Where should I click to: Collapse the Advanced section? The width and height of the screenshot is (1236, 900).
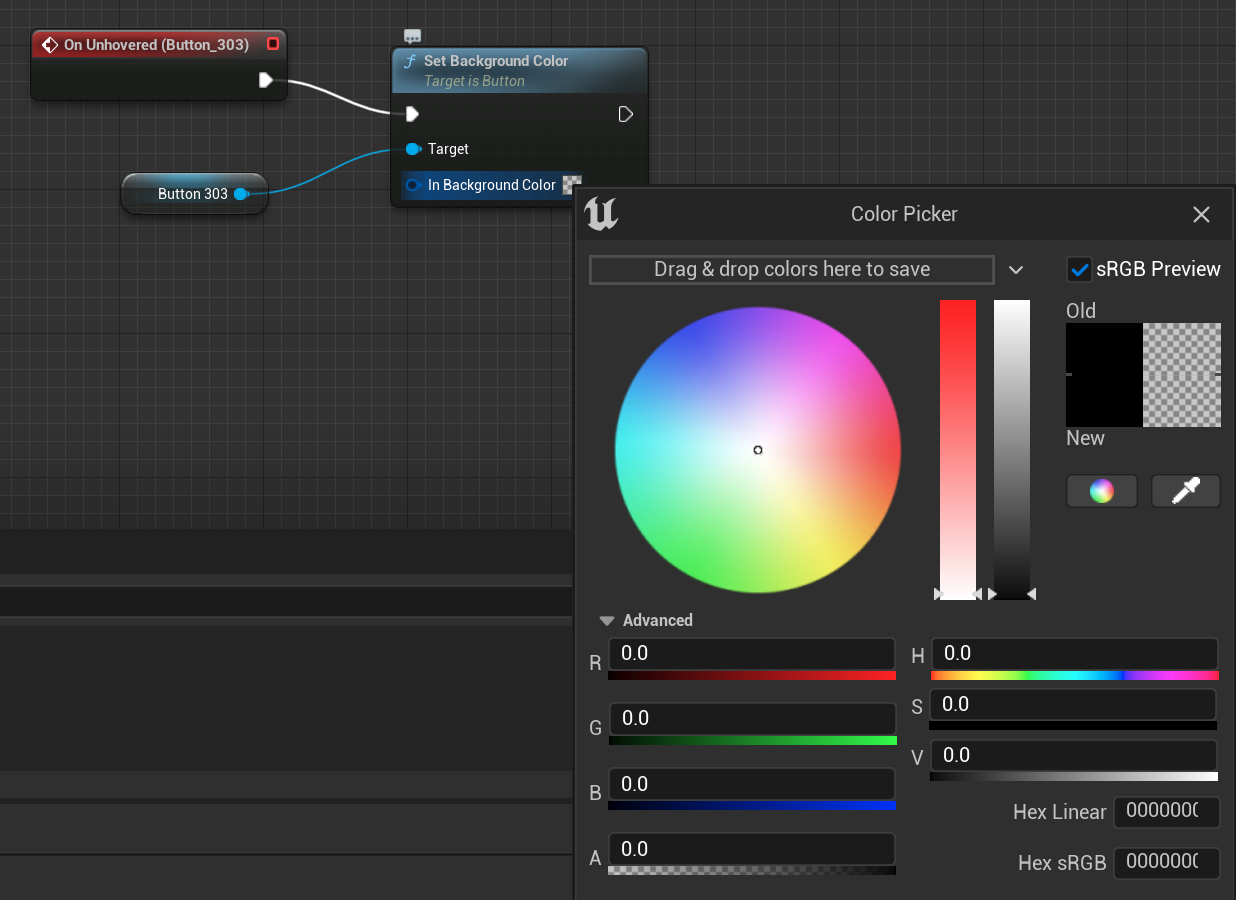point(606,621)
